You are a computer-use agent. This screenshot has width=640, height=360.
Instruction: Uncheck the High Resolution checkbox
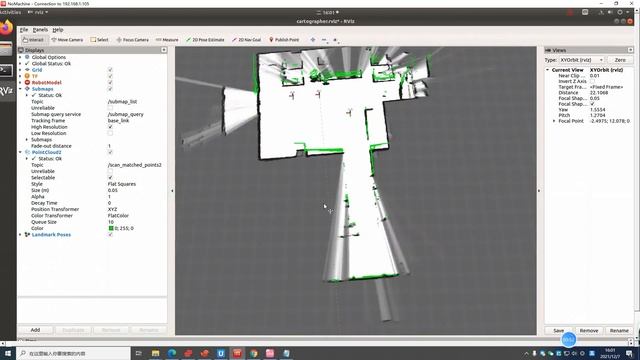click(x=110, y=127)
